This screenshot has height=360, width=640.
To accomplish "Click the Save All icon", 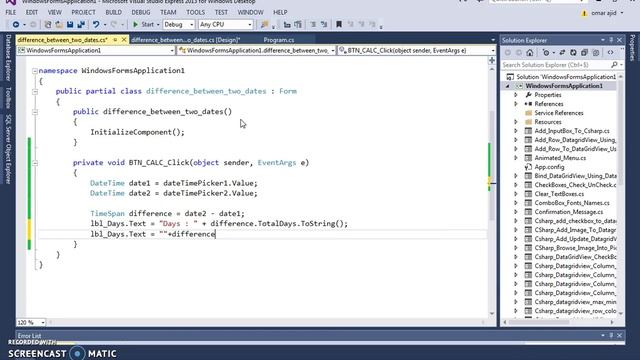I will click(81, 25).
